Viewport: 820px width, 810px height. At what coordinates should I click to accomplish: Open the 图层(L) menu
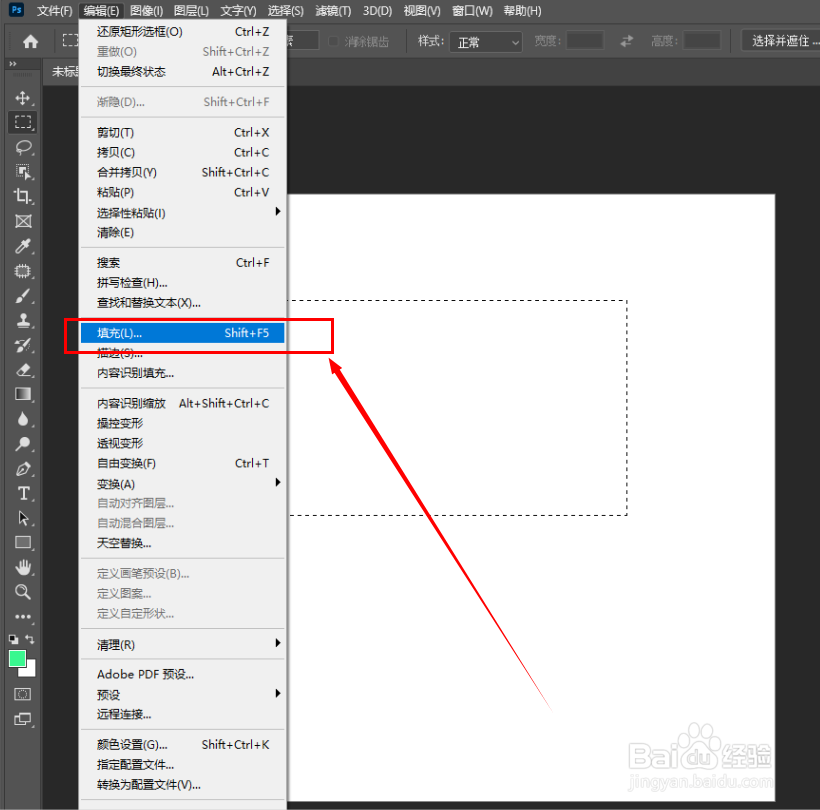[x=191, y=10]
